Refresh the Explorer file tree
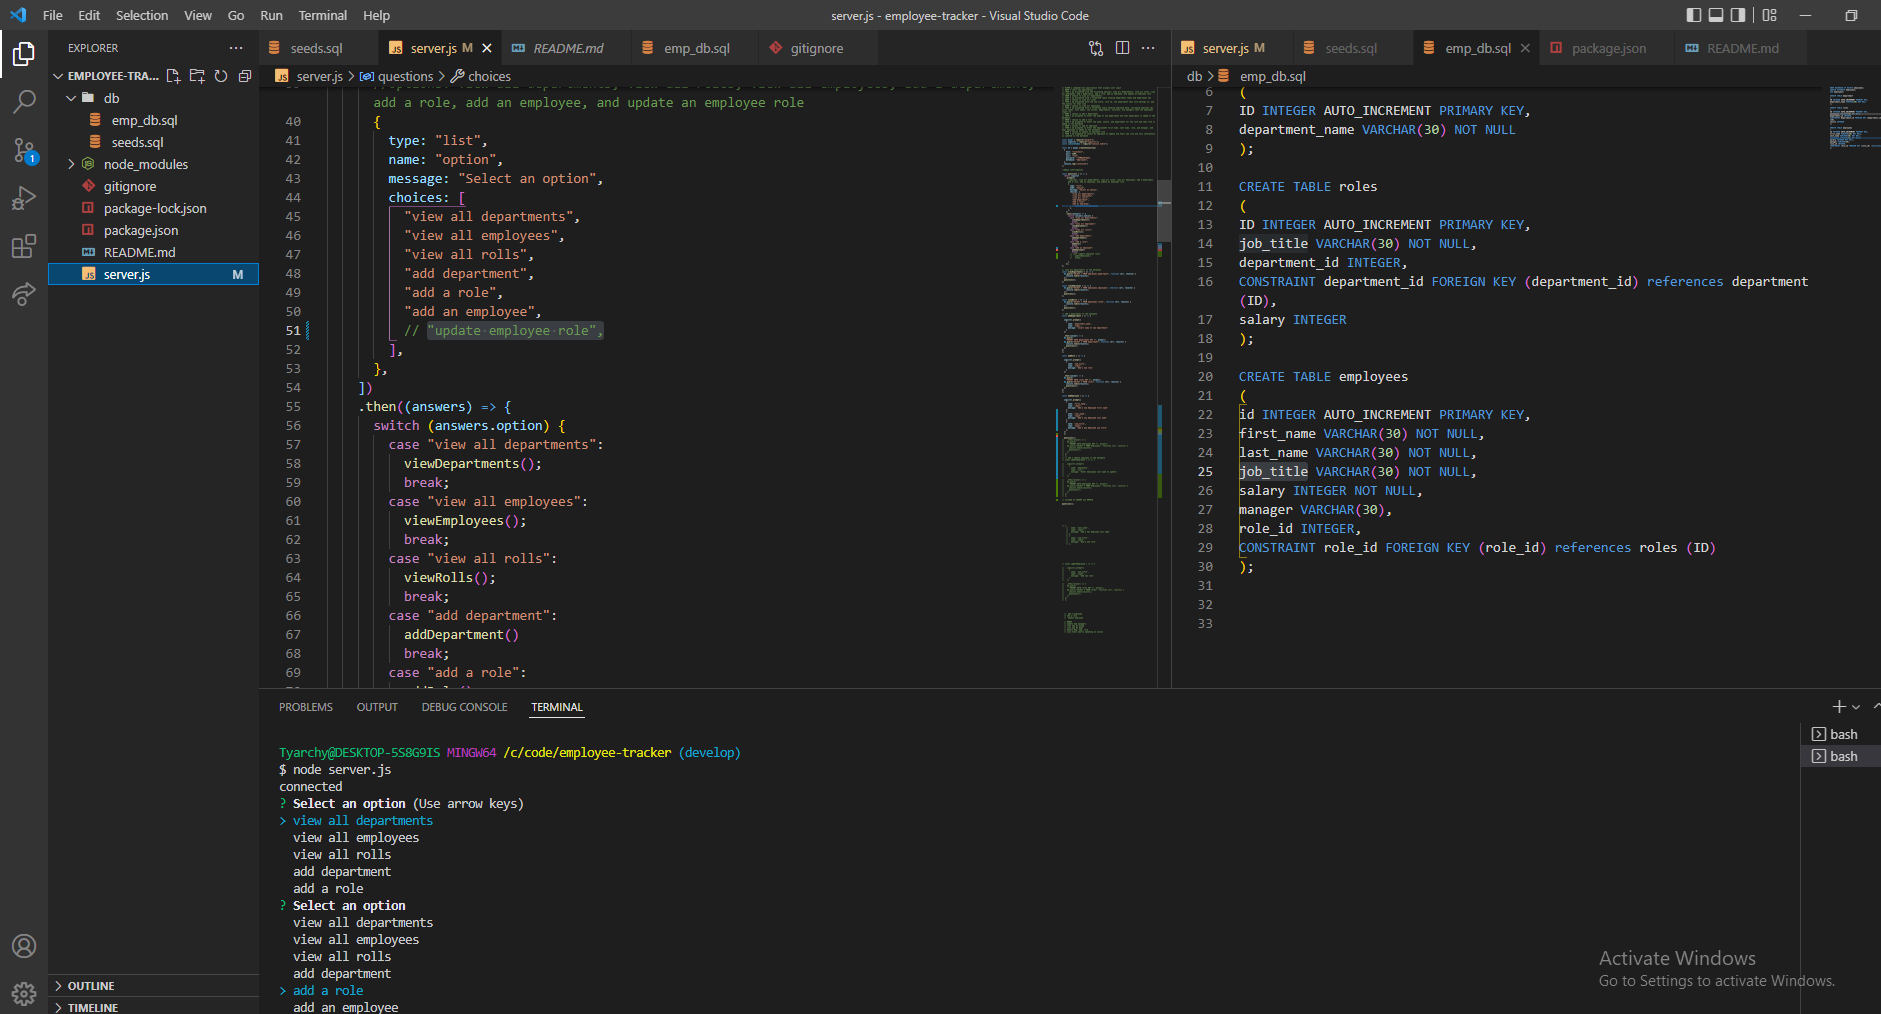 click(x=221, y=75)
